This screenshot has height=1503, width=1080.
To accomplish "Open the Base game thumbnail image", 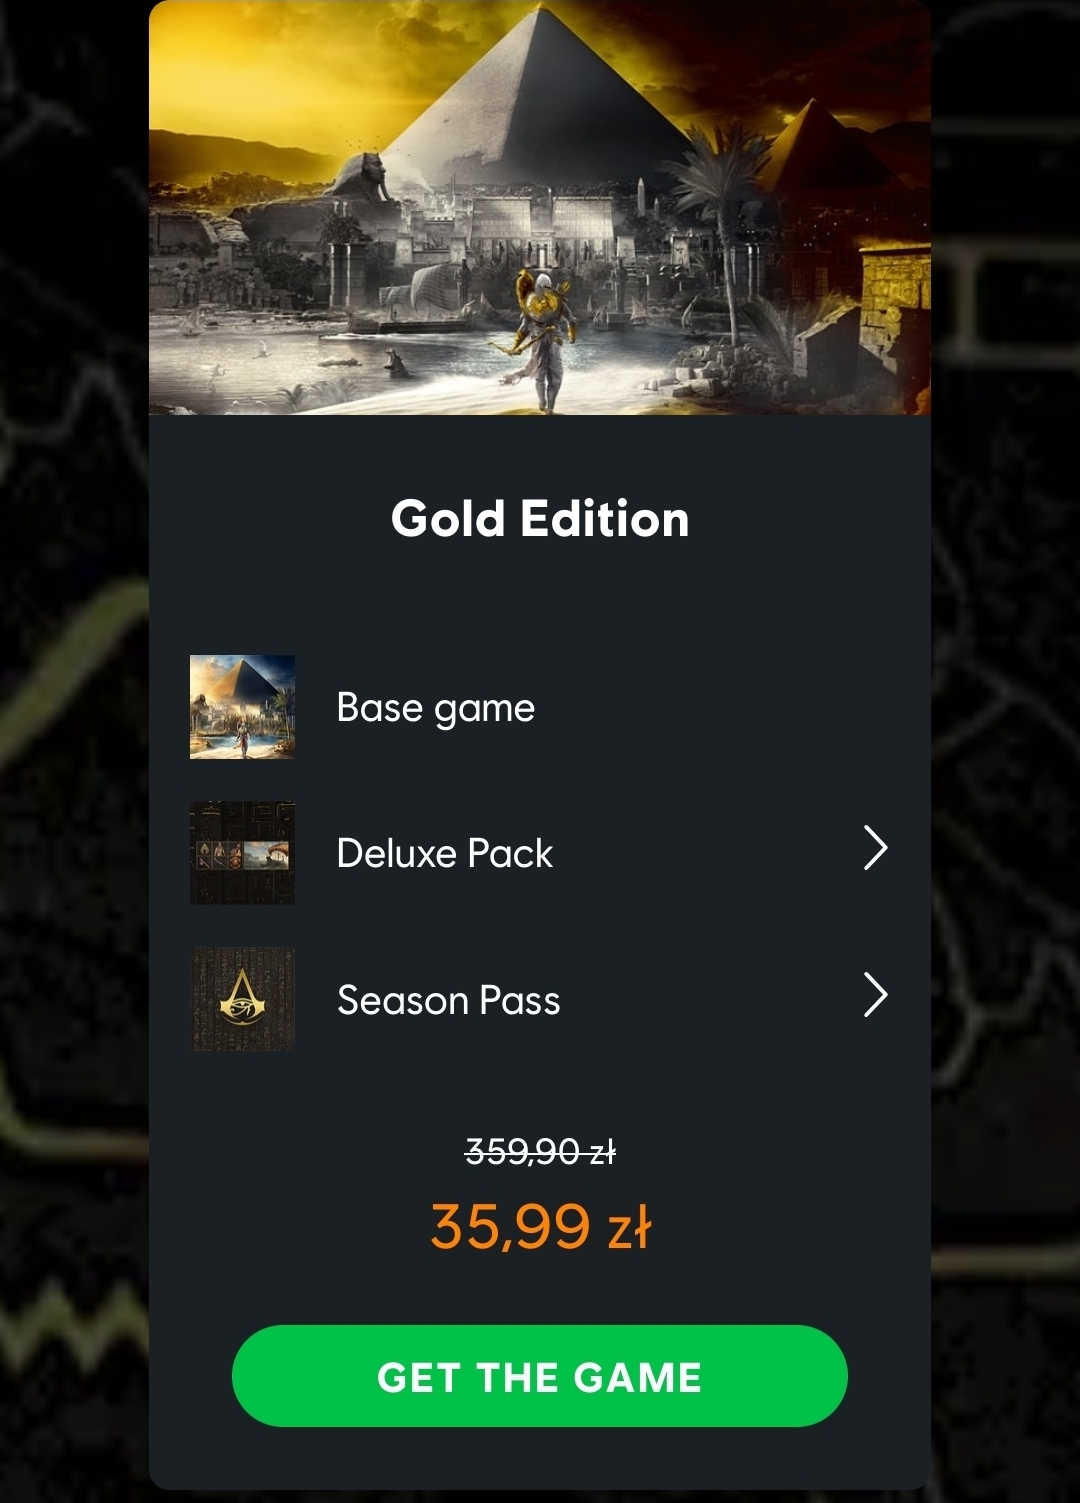I will (242, 707).
